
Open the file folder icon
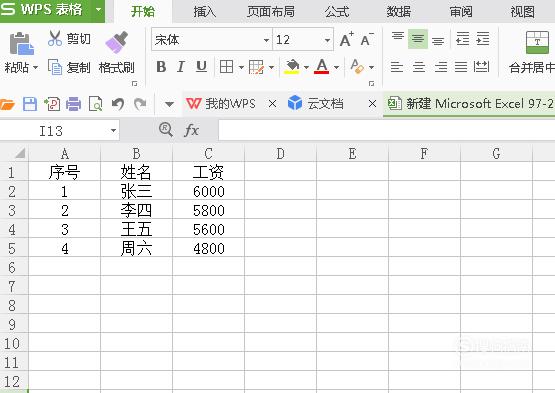pyautogui.click(x=7, y=104)
